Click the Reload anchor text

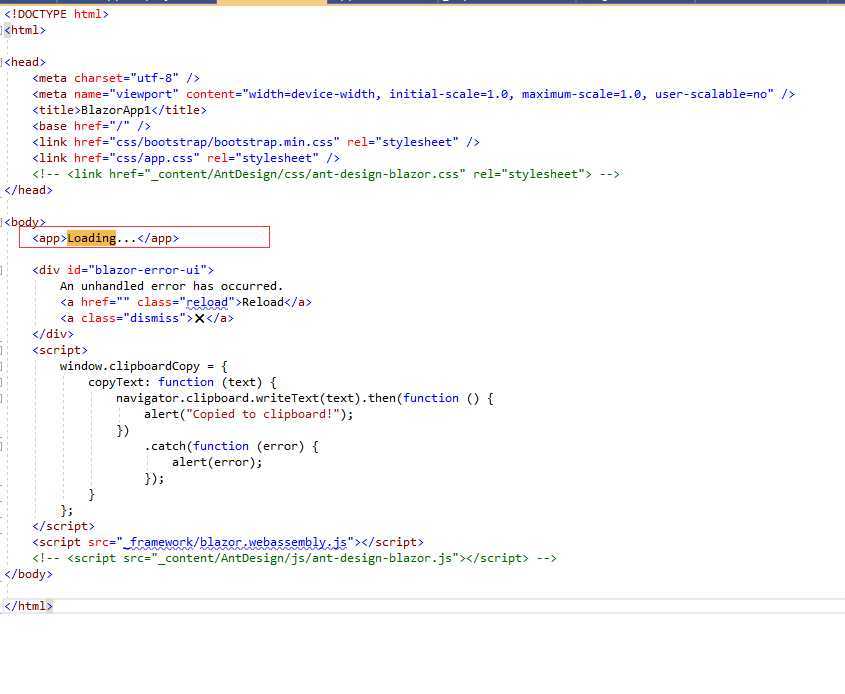click(262, 302)
